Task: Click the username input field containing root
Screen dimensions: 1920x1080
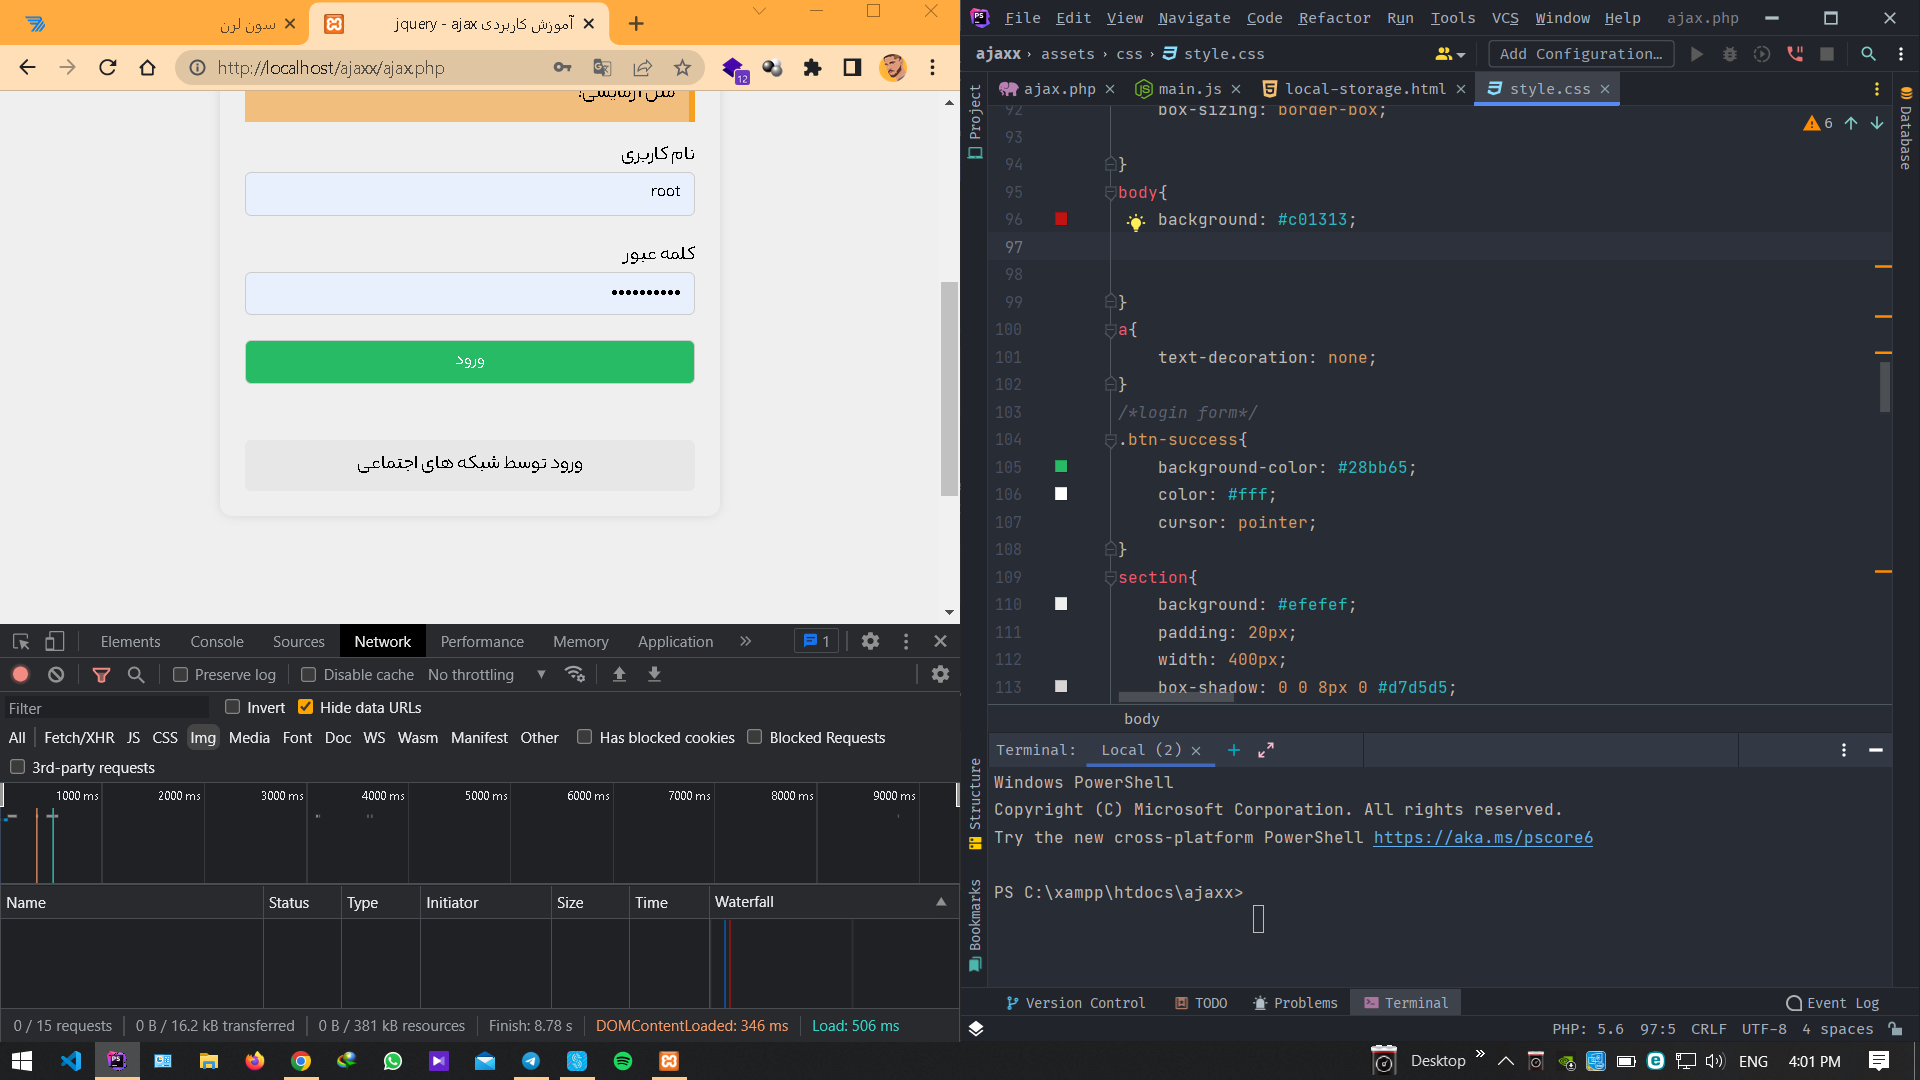Action: point(470,194)
